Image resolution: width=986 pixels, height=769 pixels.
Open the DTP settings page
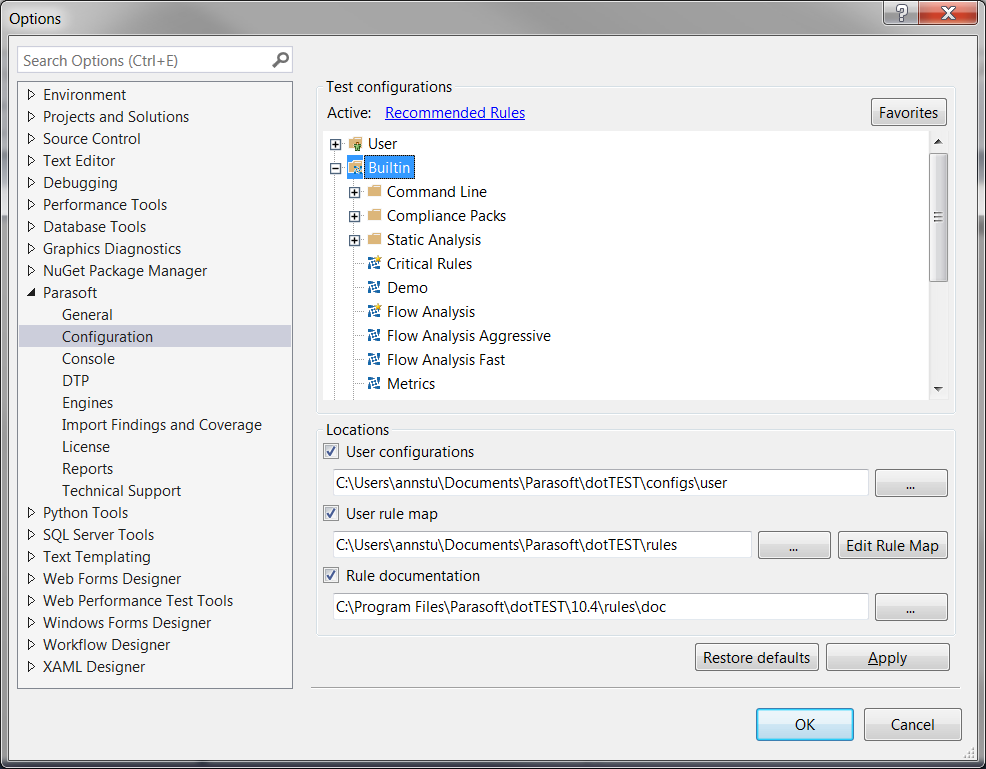(x=75, y=380)
